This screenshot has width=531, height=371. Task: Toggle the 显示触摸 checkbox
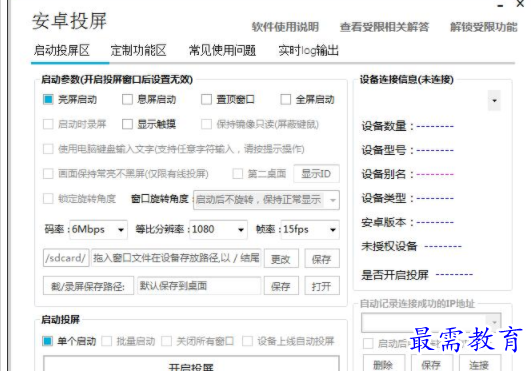pyautogui.click(x=127, y=124)
